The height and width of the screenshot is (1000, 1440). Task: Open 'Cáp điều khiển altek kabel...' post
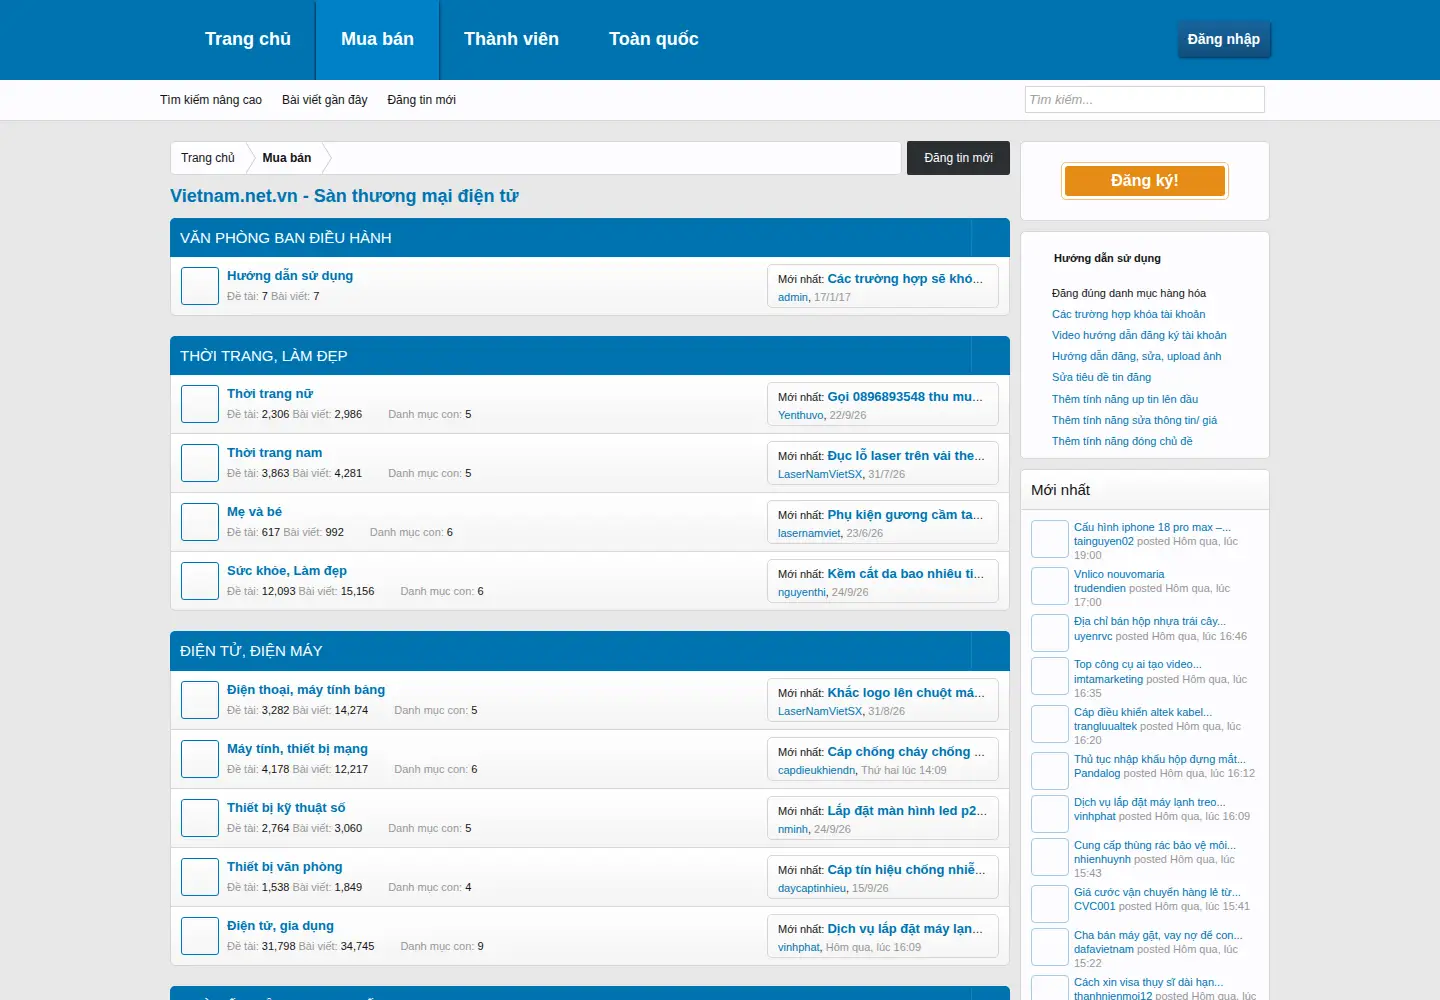tap(1143, 712)
